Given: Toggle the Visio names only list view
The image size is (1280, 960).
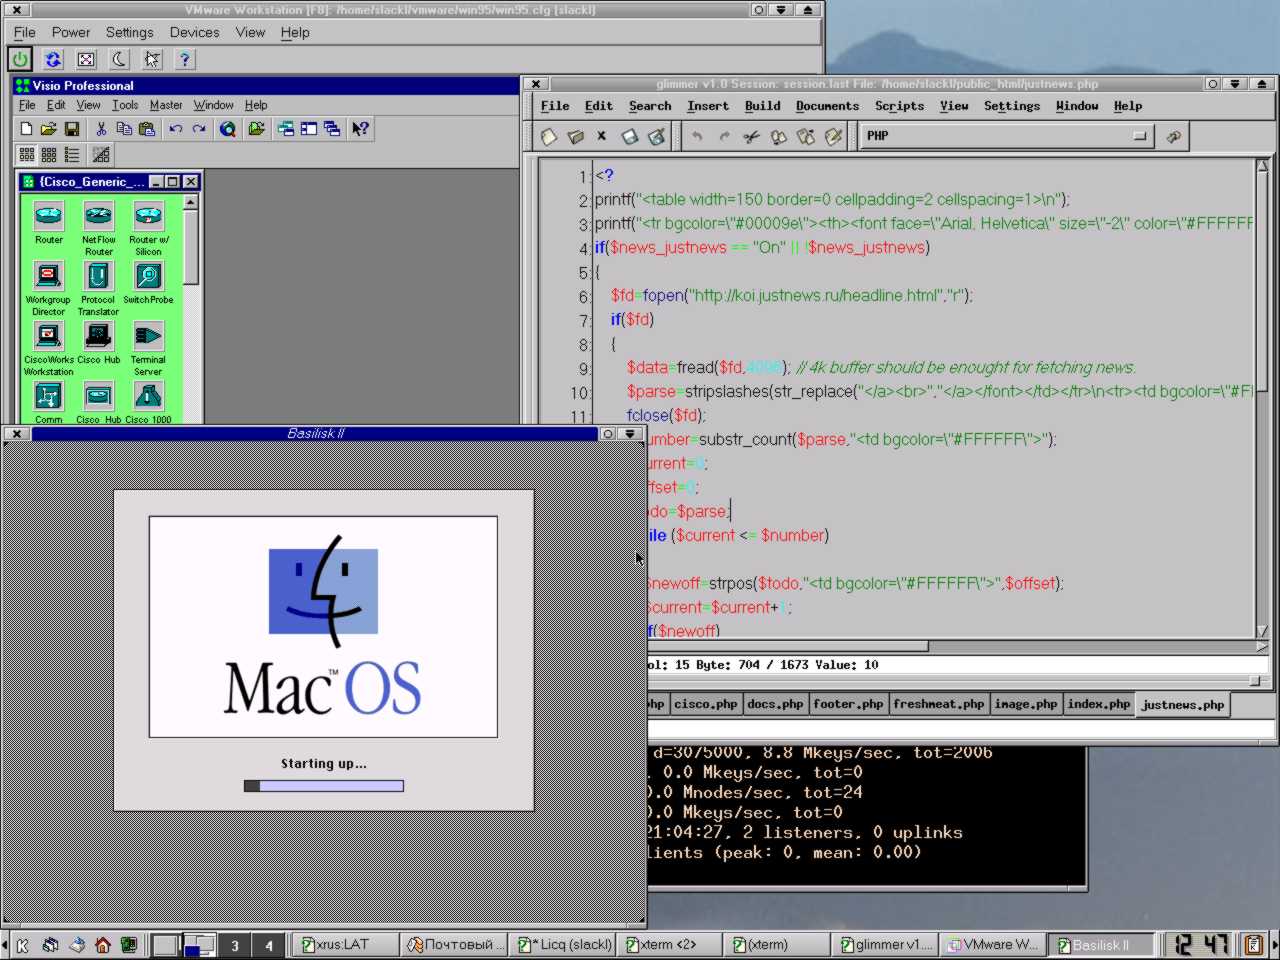Looking at the screenshot, I should 72,155.
